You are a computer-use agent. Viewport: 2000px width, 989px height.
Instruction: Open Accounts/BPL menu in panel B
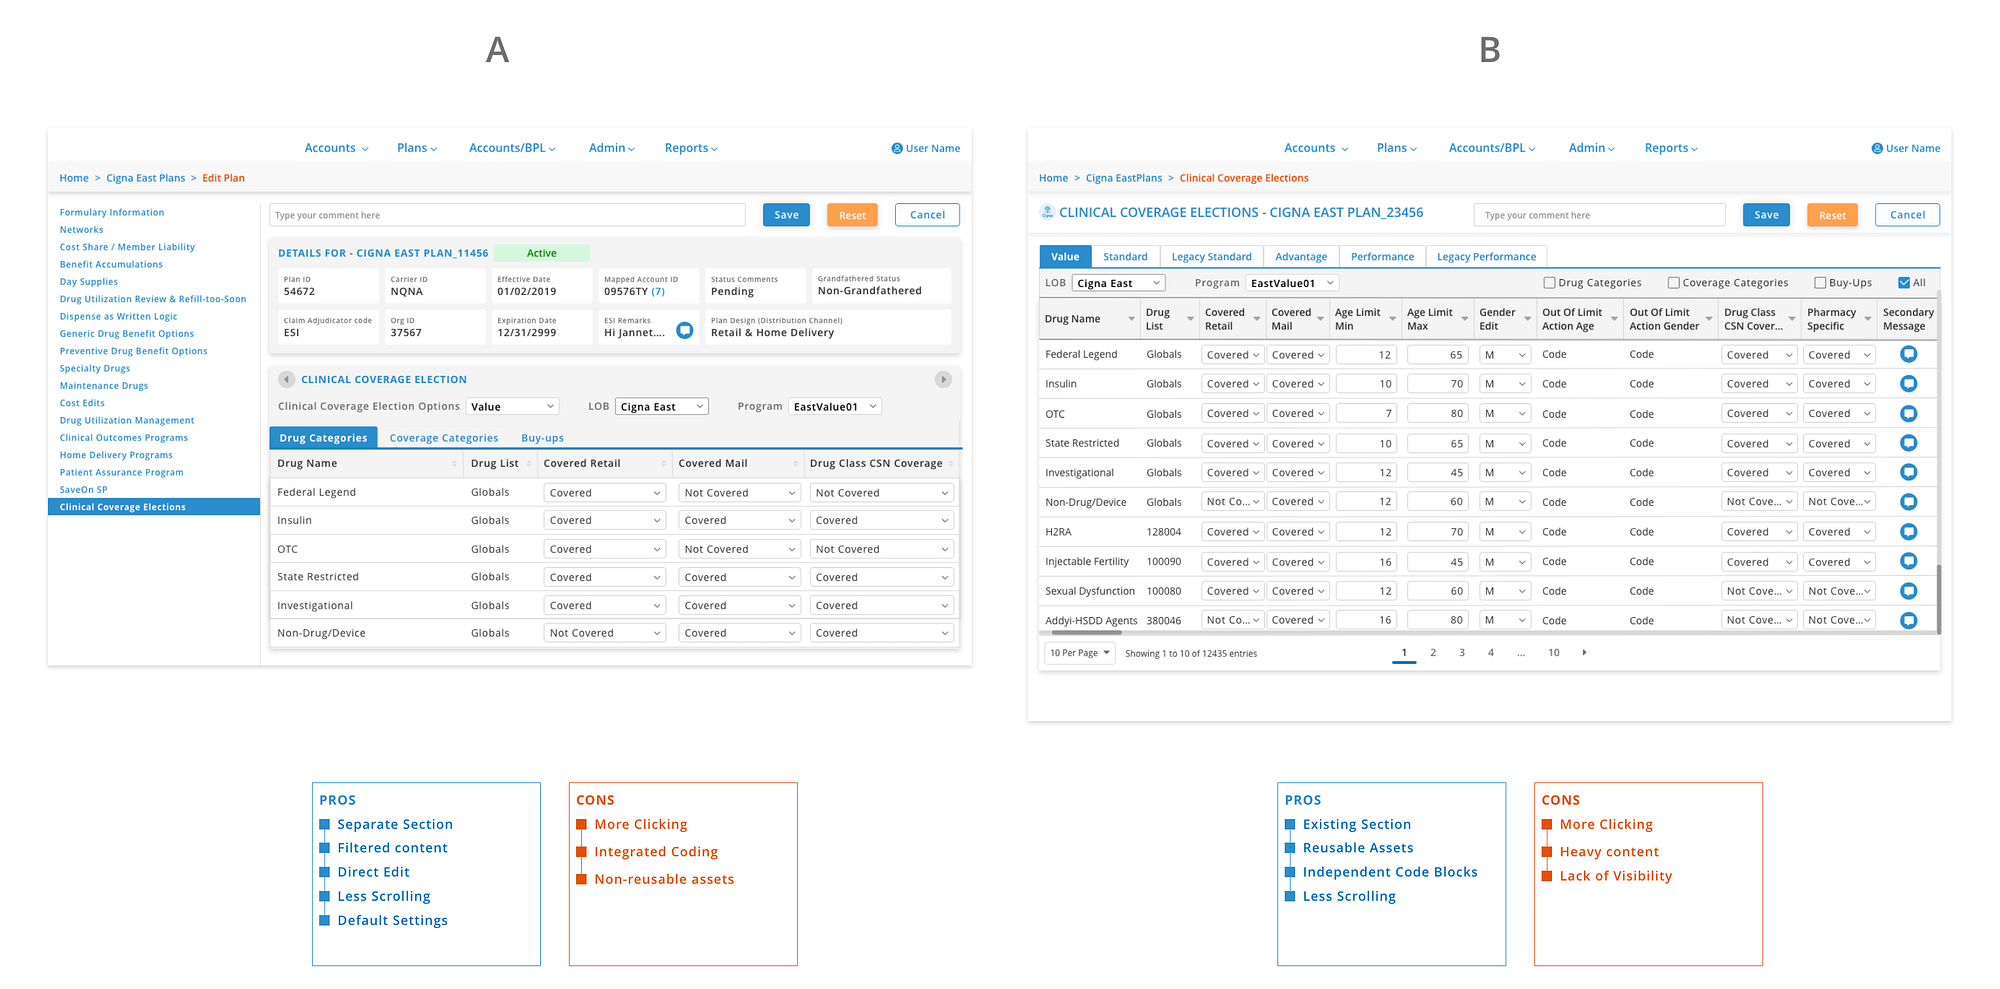1492,148
